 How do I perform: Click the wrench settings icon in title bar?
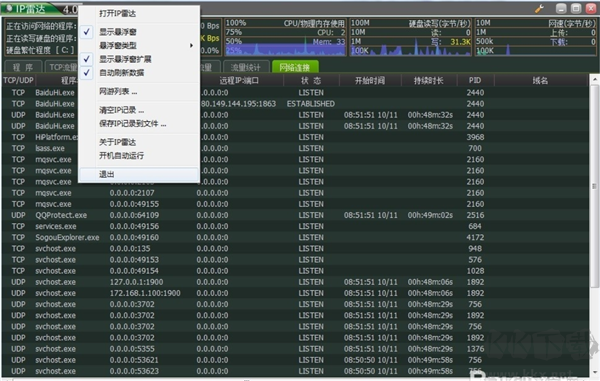click(x=539, y=8)
